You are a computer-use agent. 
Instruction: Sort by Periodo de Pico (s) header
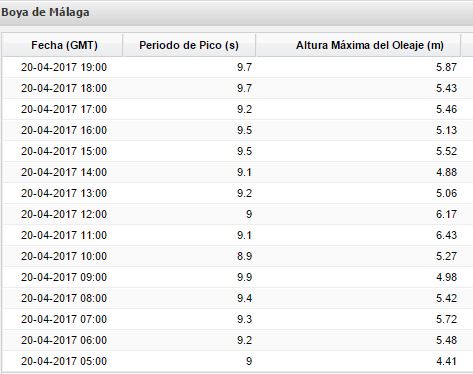pyautogui.click(x=189, y=45)
